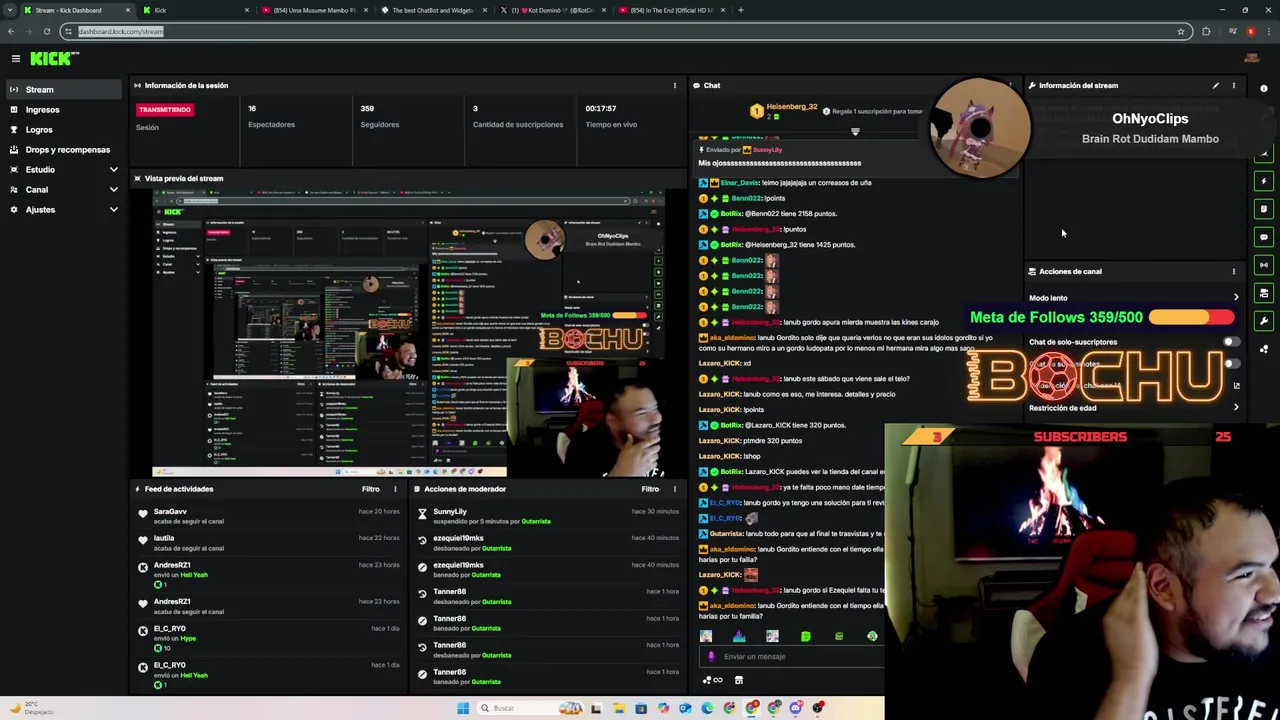Click the Meta de Follows progress bar
Screen dimensions: 1280x720
(1191, 318)
